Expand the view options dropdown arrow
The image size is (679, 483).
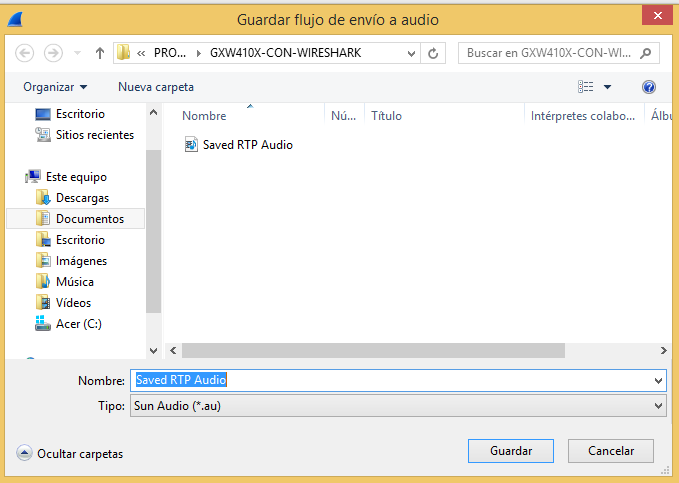[x=608, y=87]
